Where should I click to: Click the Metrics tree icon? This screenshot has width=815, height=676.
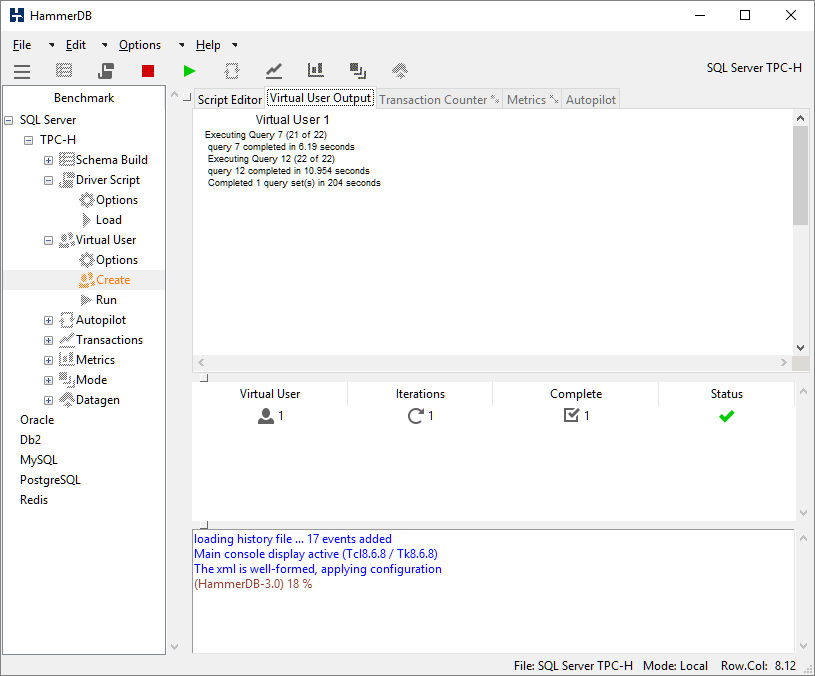click(67, 360)
